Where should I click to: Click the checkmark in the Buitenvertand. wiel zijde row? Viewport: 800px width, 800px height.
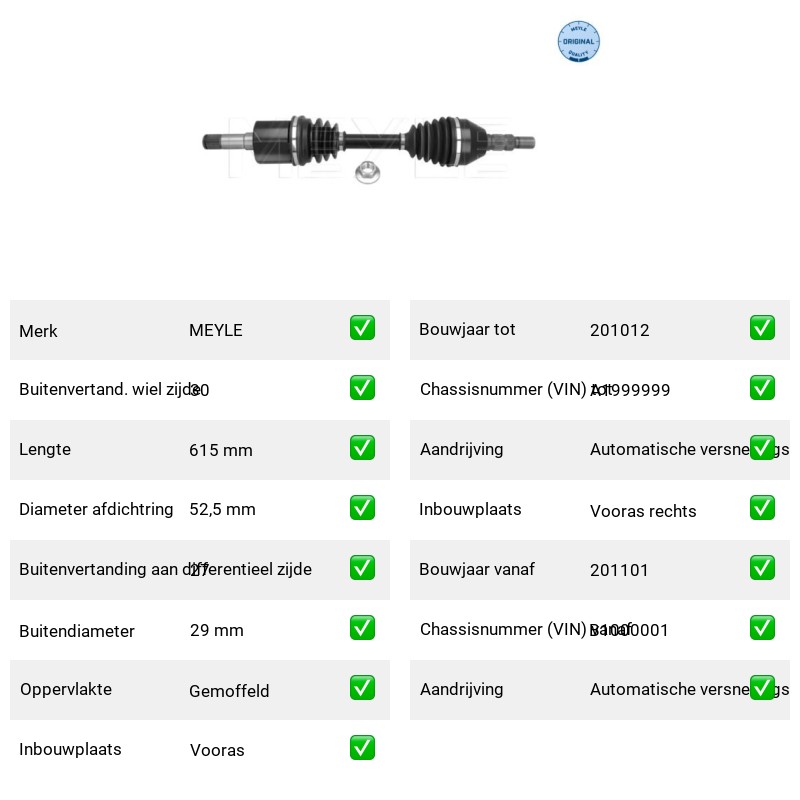pyautogui.click(x=362, y=388)
